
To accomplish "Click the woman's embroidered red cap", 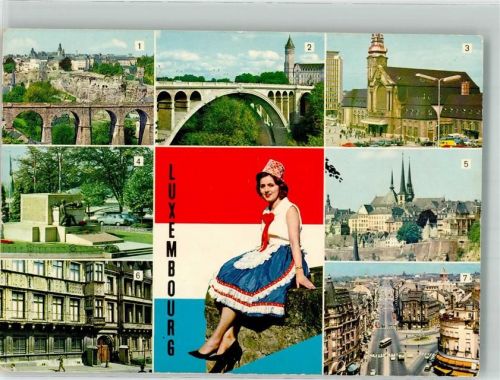I will coord(273,170).
